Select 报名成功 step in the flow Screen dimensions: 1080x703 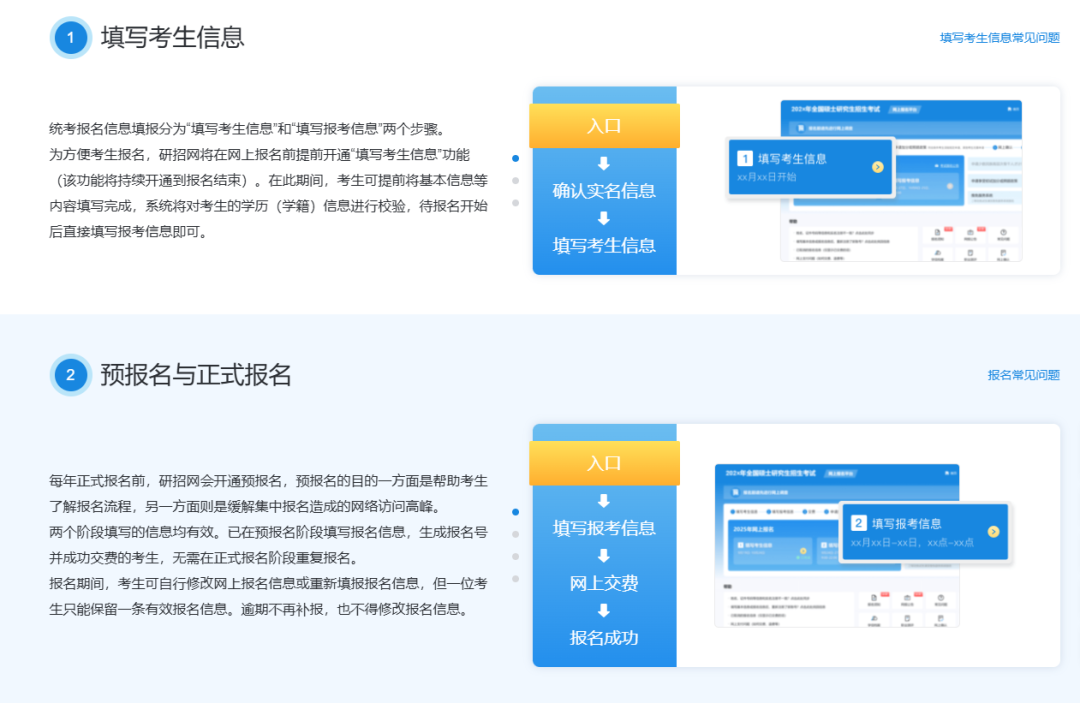click(x=604, y=637)
